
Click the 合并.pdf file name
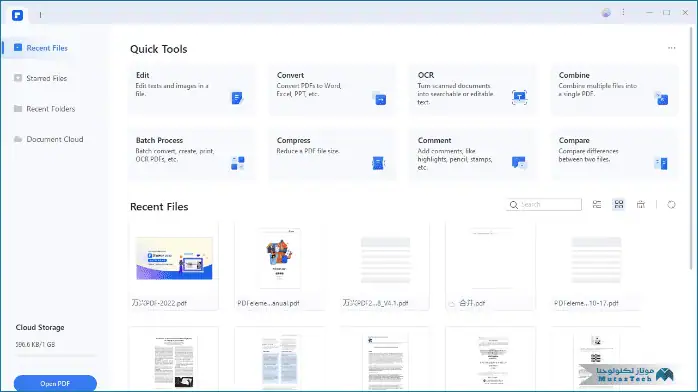point(472,303)
